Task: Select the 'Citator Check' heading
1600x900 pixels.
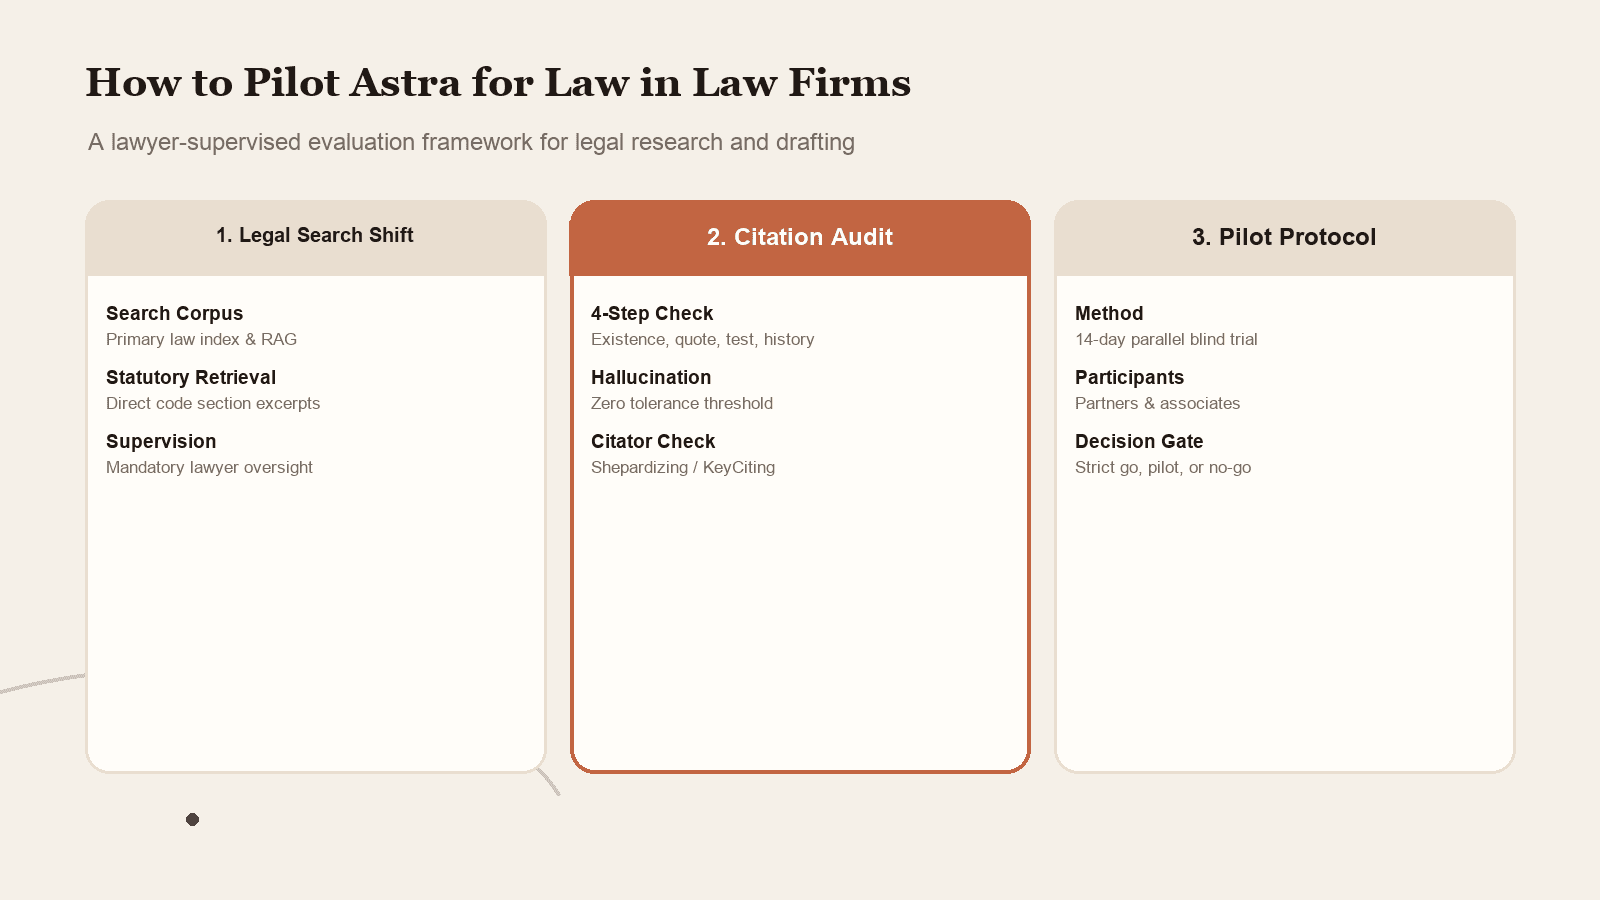Action: point(653,441)
